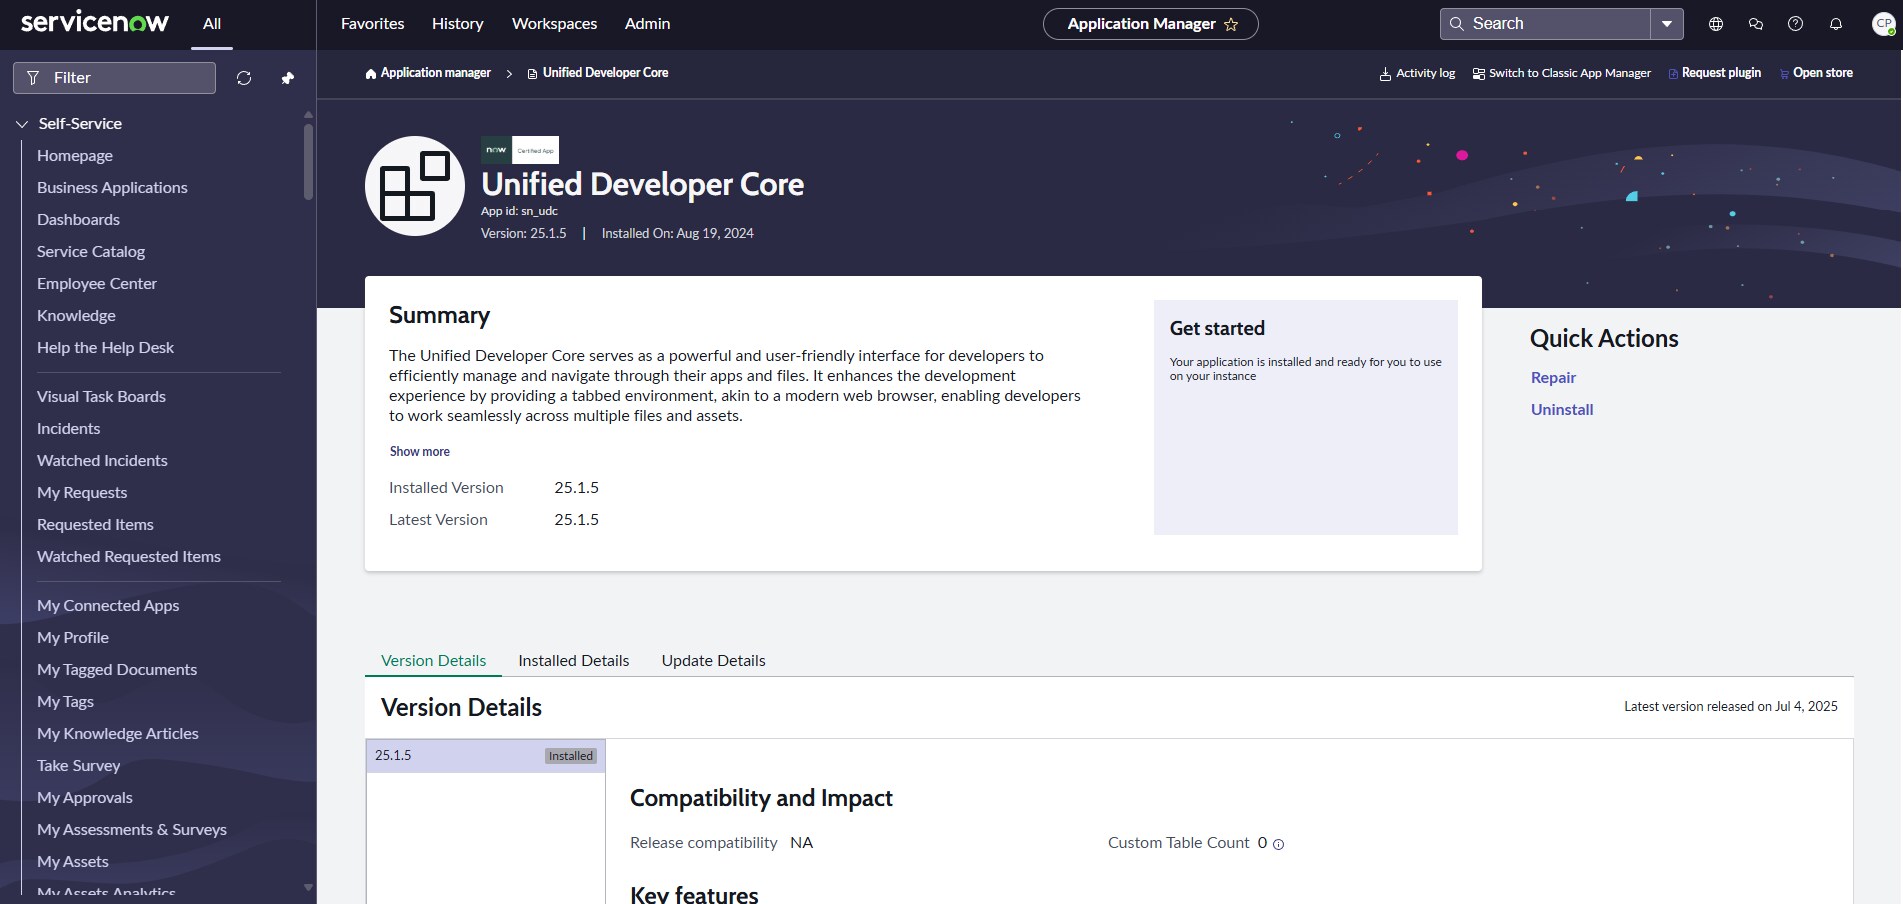Open the help question mark icon
Viewport: 1903px width, 904px height.
(x=1796, y=24)
